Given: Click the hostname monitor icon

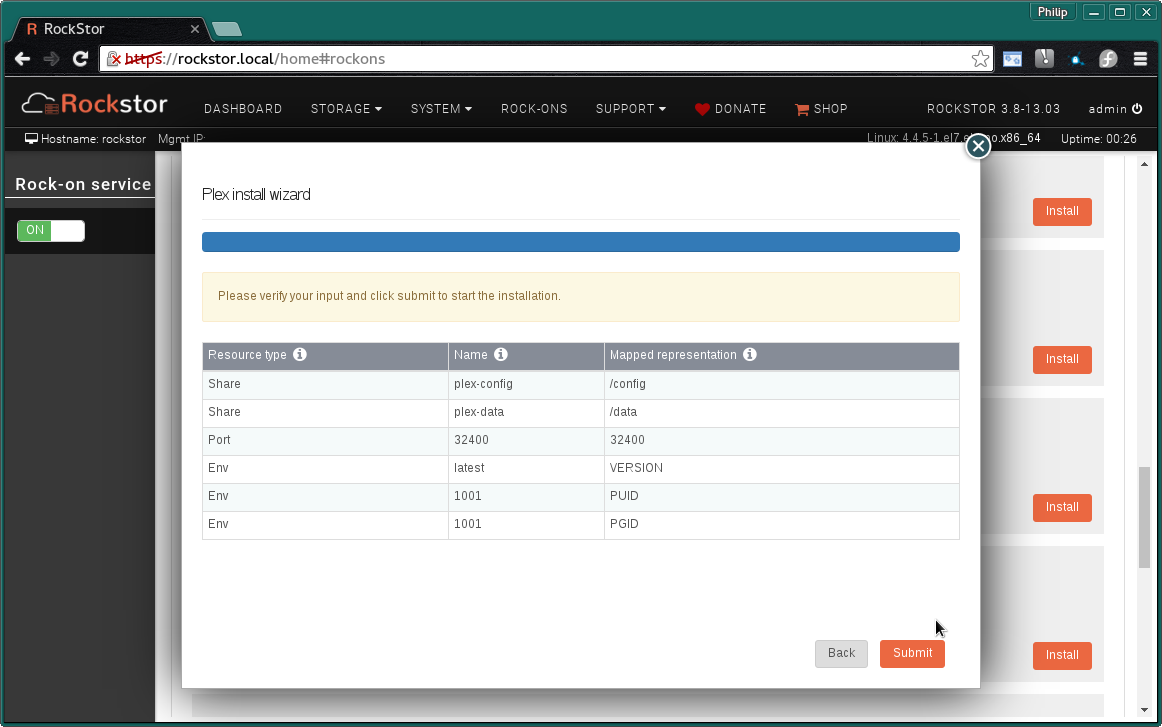Looking at the screenshot, I should click(x=31, y=139).
